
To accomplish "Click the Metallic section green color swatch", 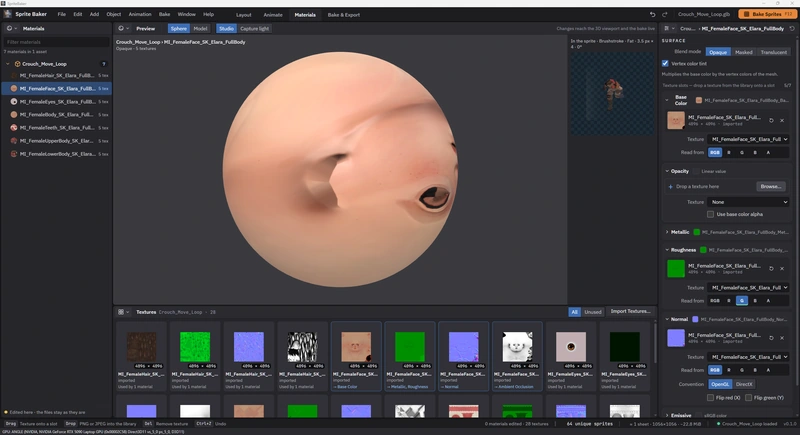I will click(x=696, y=232).
